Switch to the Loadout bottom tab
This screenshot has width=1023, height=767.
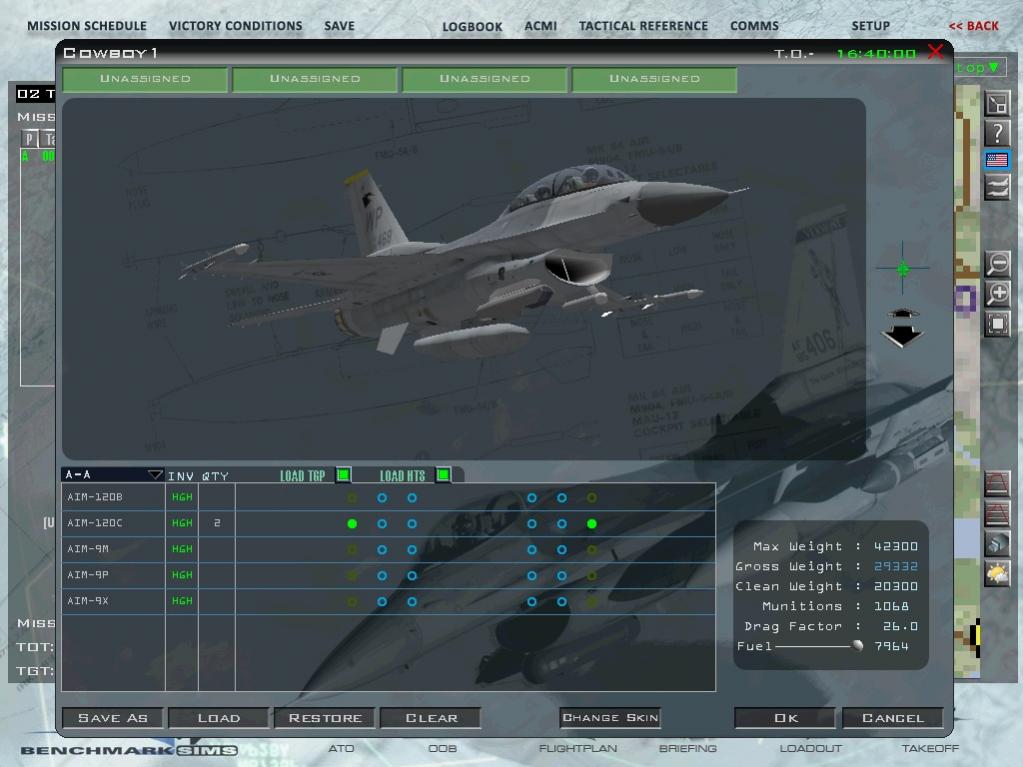coord(810,748)
